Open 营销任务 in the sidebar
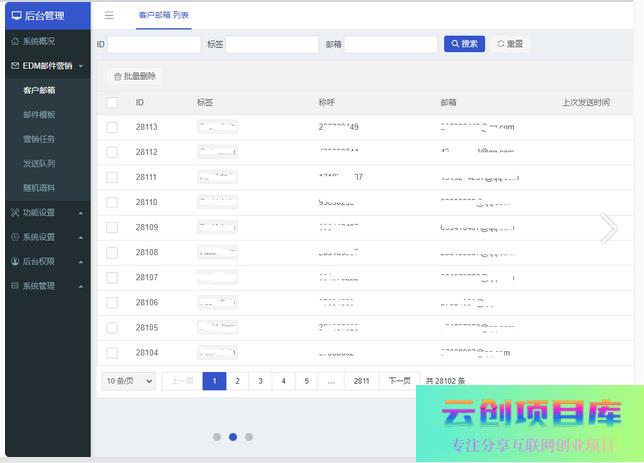Screen dimensions: 644x463 pyautogui.click(x=48, y=139)
